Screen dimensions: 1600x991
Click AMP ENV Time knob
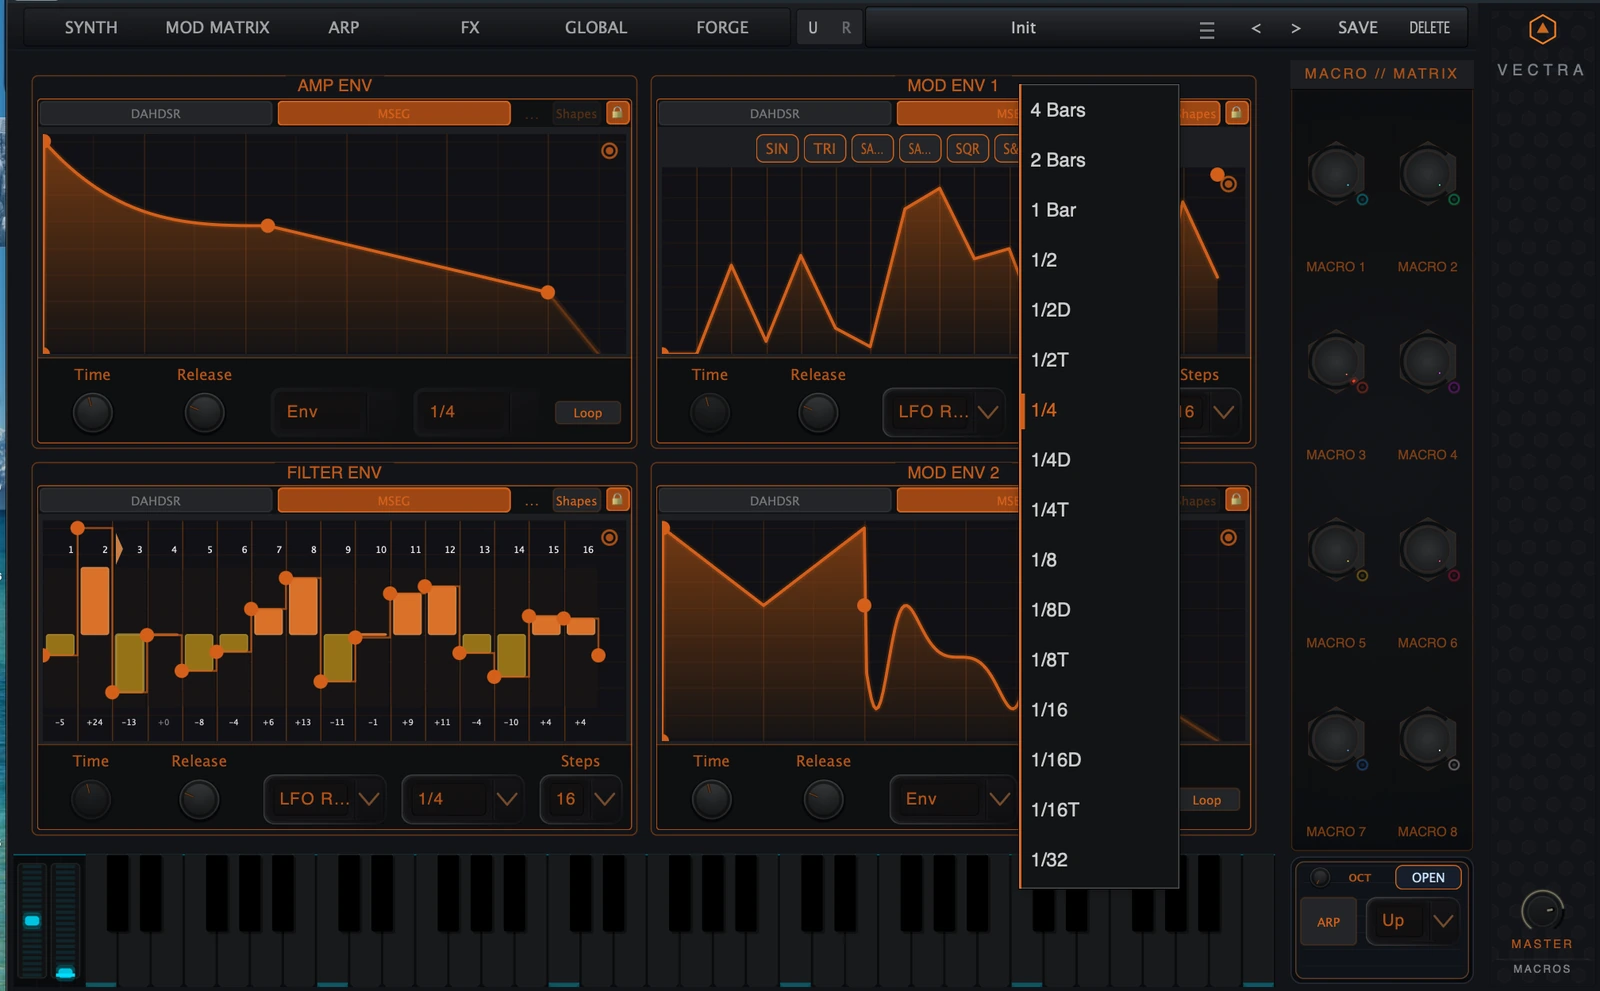(92, 412)
